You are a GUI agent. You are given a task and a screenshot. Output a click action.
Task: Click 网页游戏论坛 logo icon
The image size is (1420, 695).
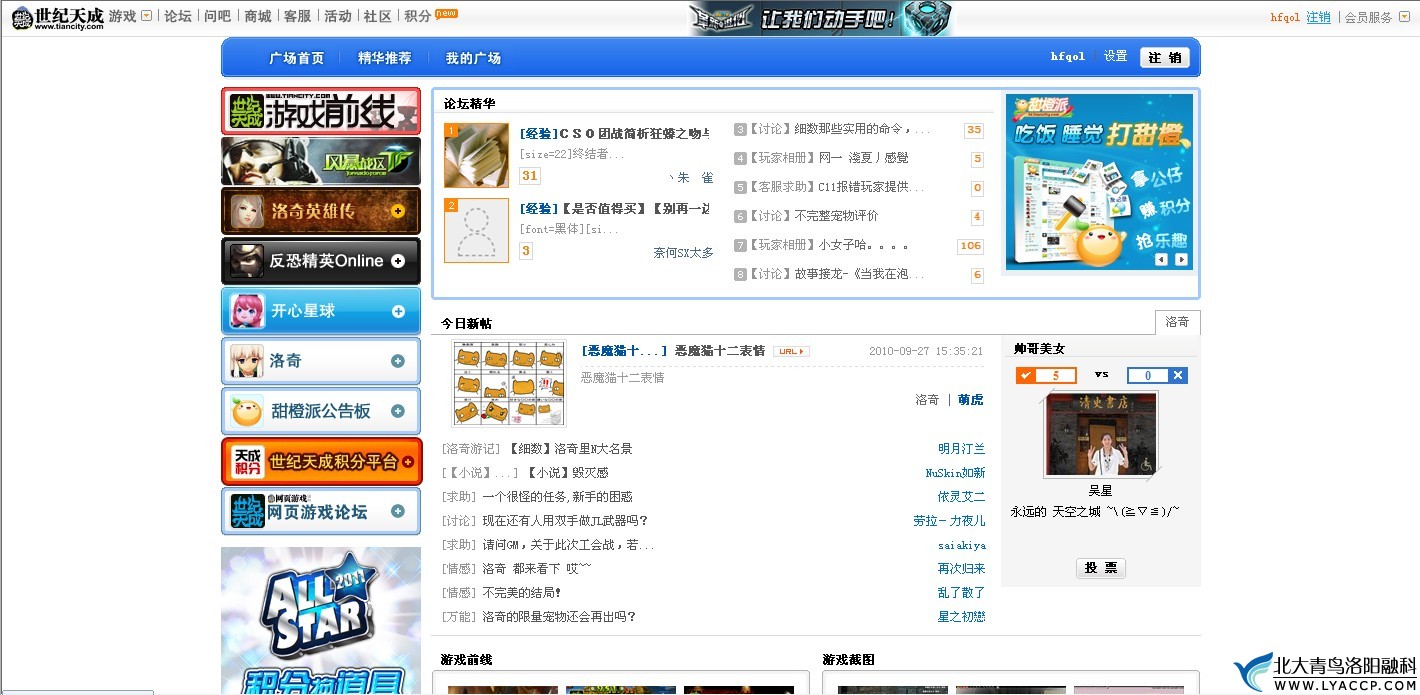click(x=247, y=511)
